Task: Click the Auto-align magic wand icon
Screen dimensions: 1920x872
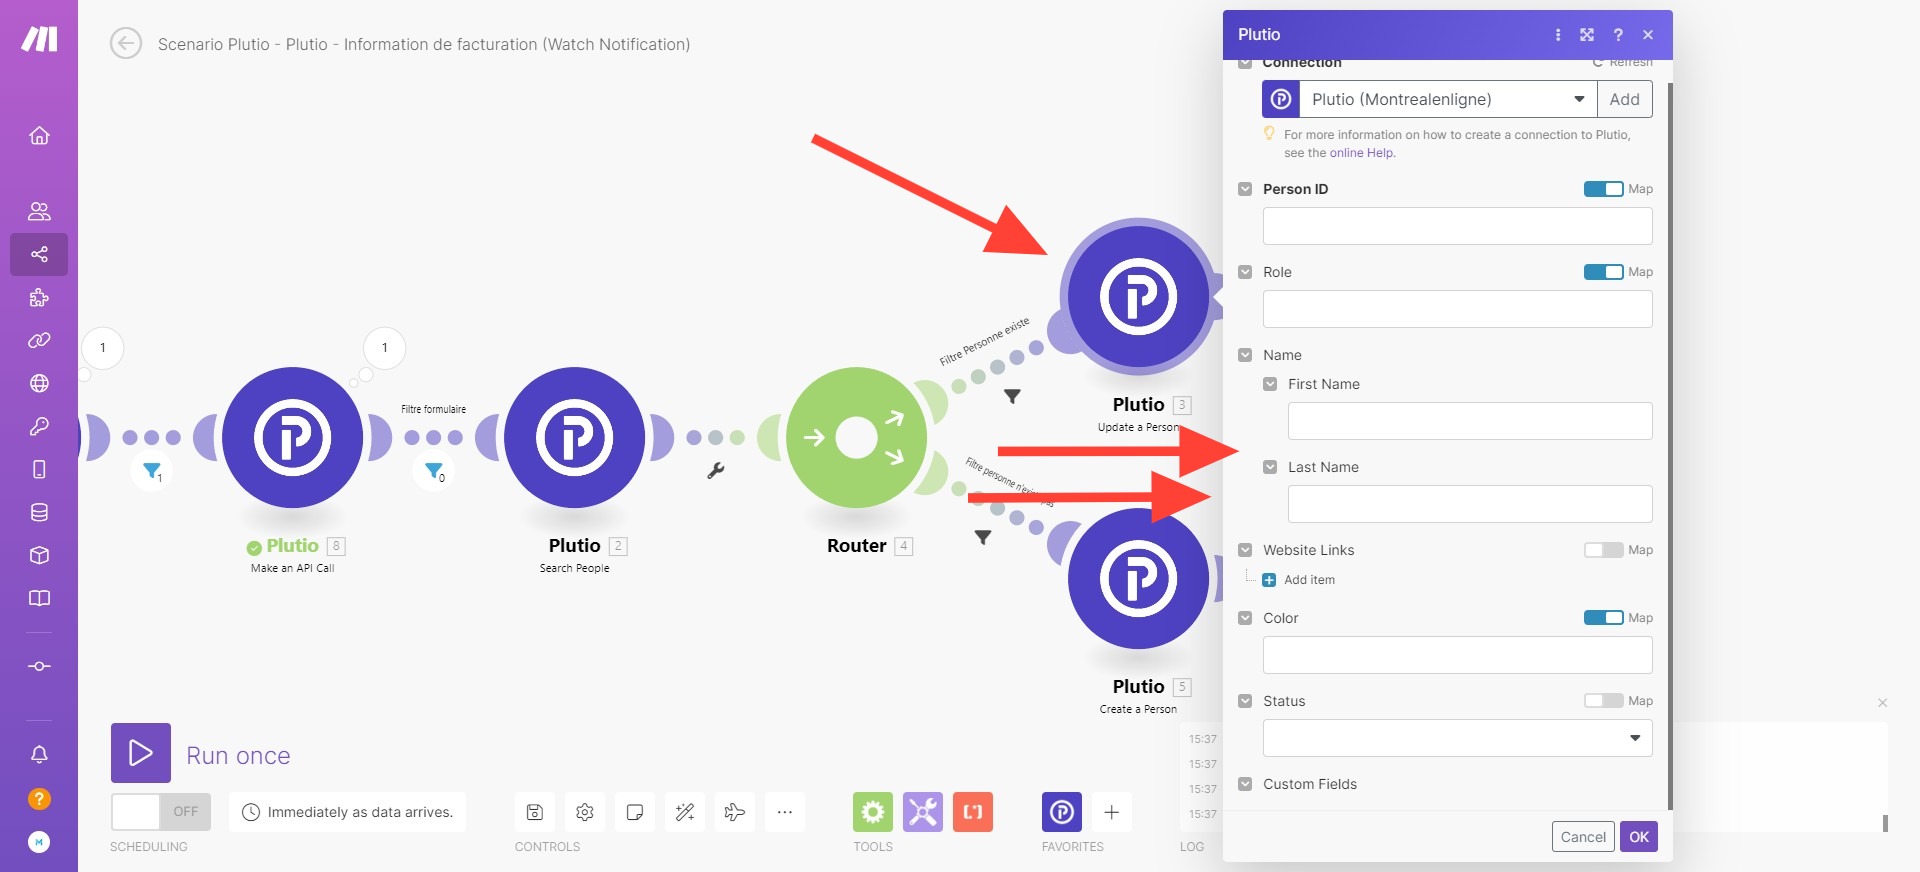Action: pyautogui.click(x=685, y=812)
